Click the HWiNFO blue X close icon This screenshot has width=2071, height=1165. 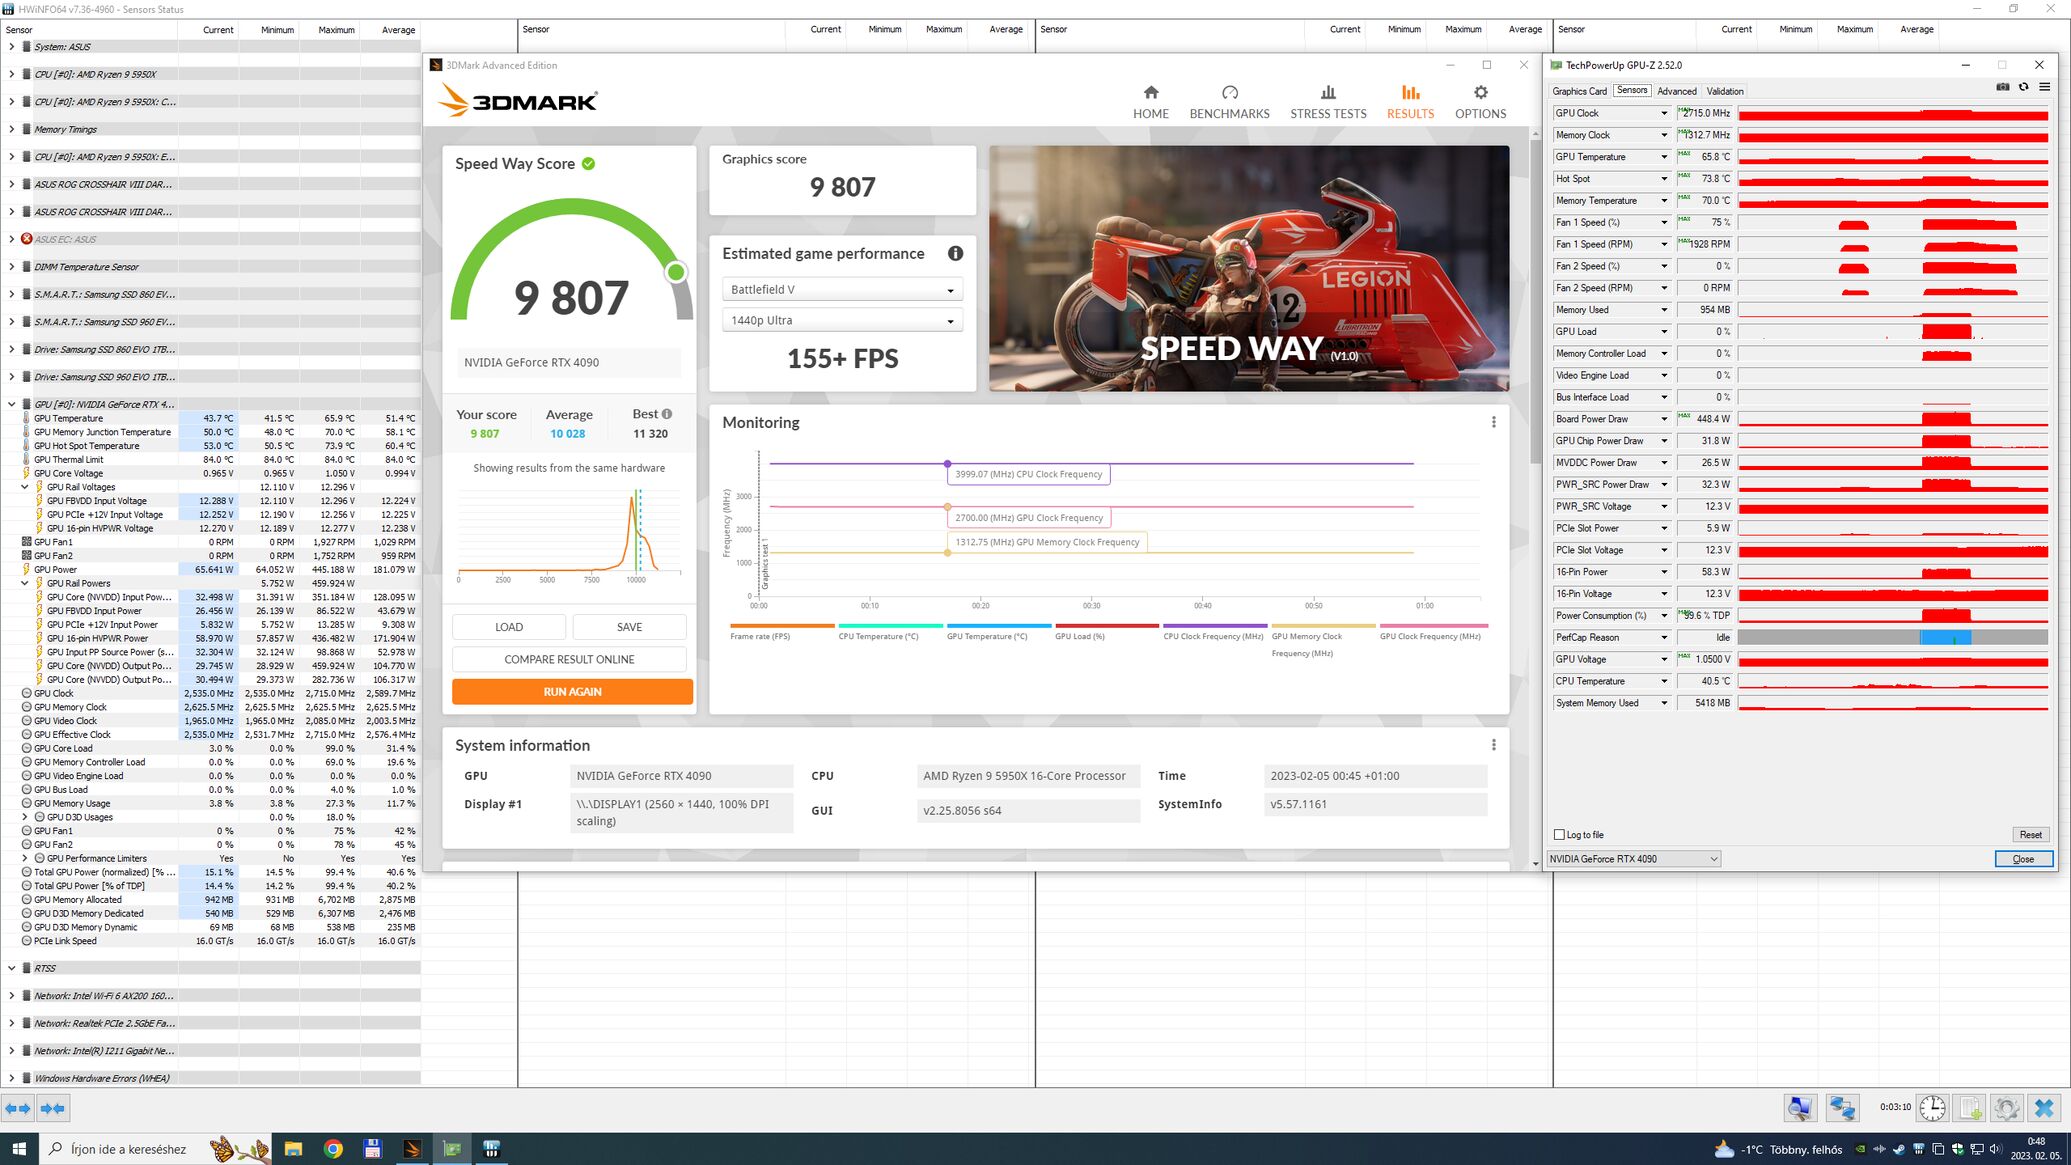click(x=2044, y=1108)
